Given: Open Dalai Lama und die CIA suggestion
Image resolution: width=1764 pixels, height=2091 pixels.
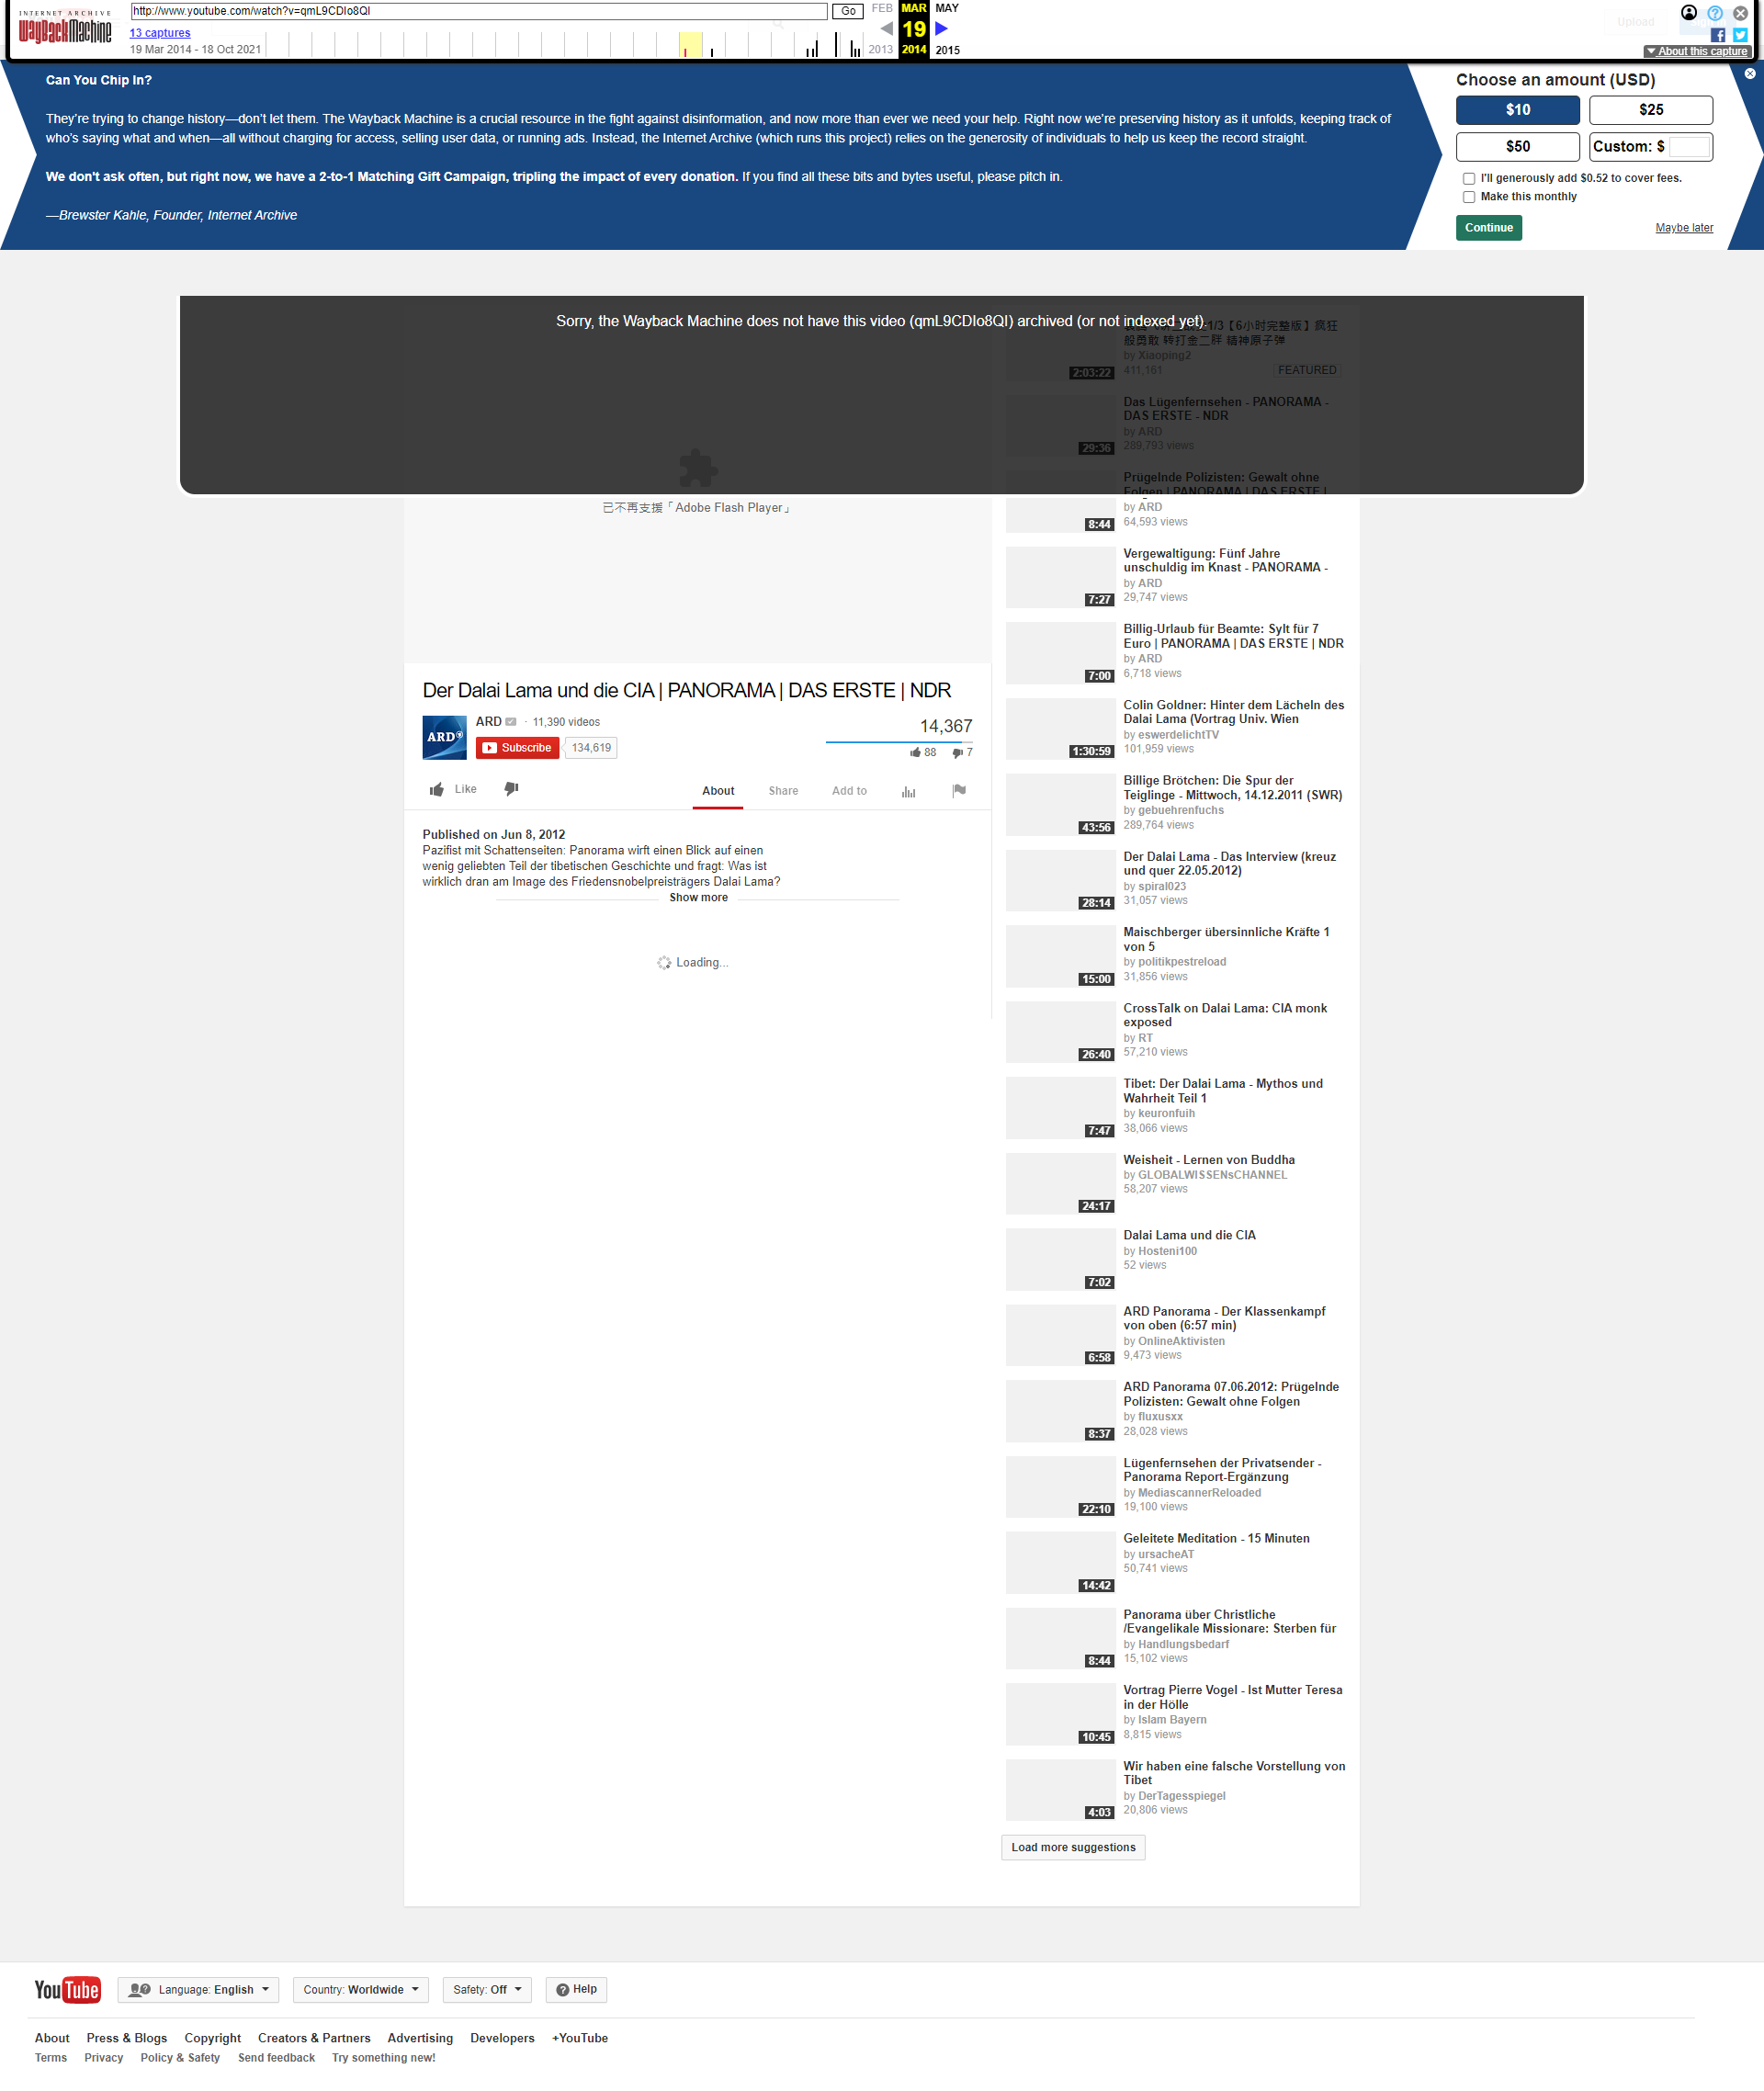Looking at the screenshot, I should pyautogui.click(x=1189, y=1235).
